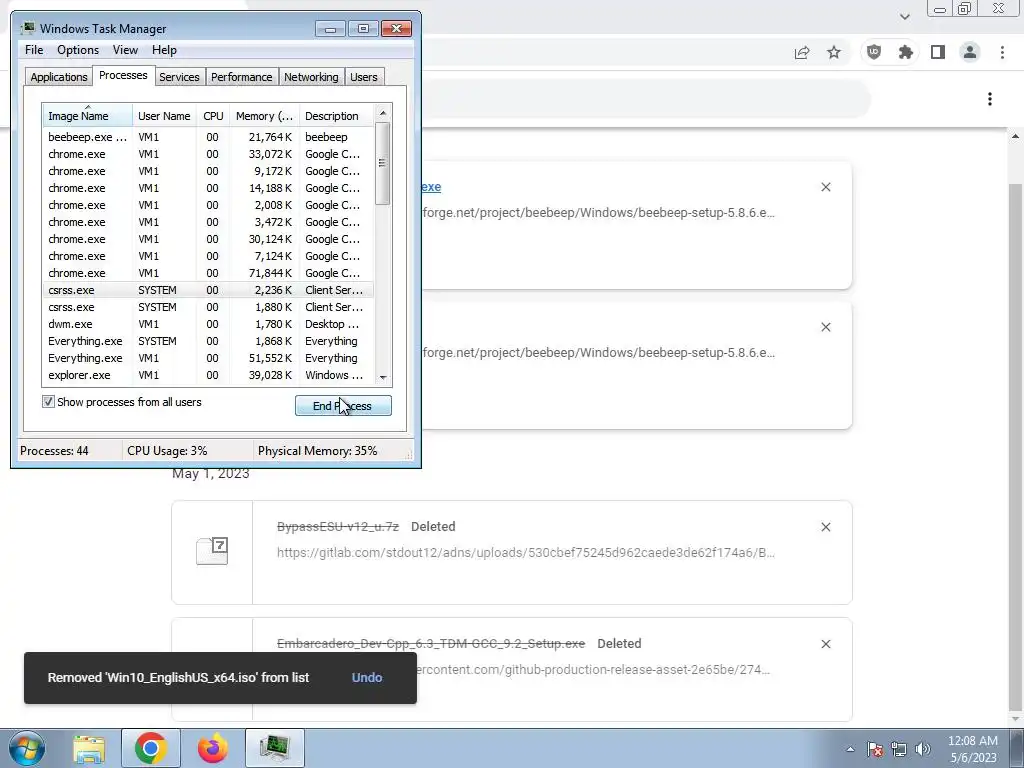Image resolution: width=1024 pixels, height=768 pixels.
Task: Click process list scrollbar thumb
Action: [383, 163]
